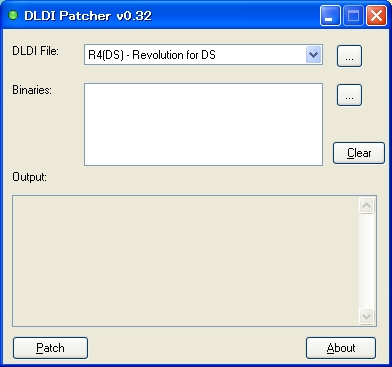Click the Patch button
Viewport: 392px width, 367px height.
[x=50, y=348]
